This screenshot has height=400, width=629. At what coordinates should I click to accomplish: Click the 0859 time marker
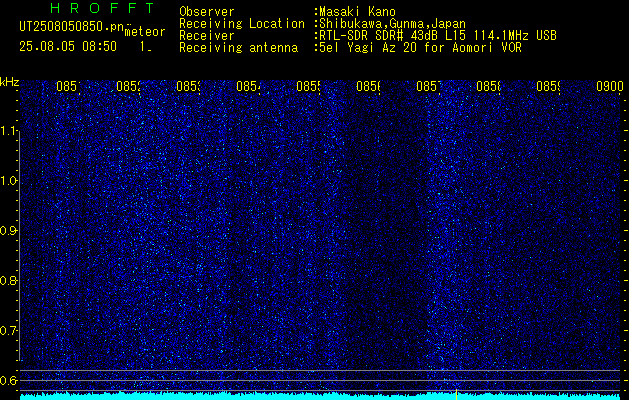[548, 86]
